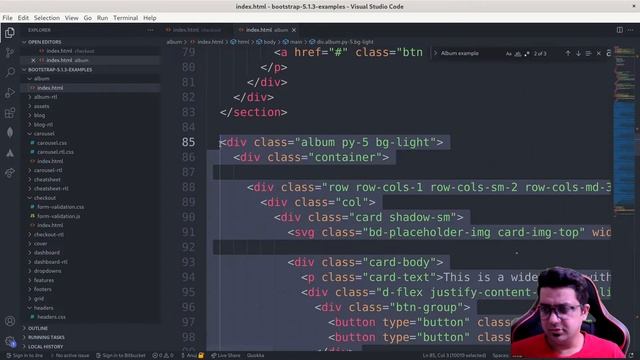Open the Accounts icon in activity bar
The width and height of the screenshot is (640, 360).
pos(10,321)
